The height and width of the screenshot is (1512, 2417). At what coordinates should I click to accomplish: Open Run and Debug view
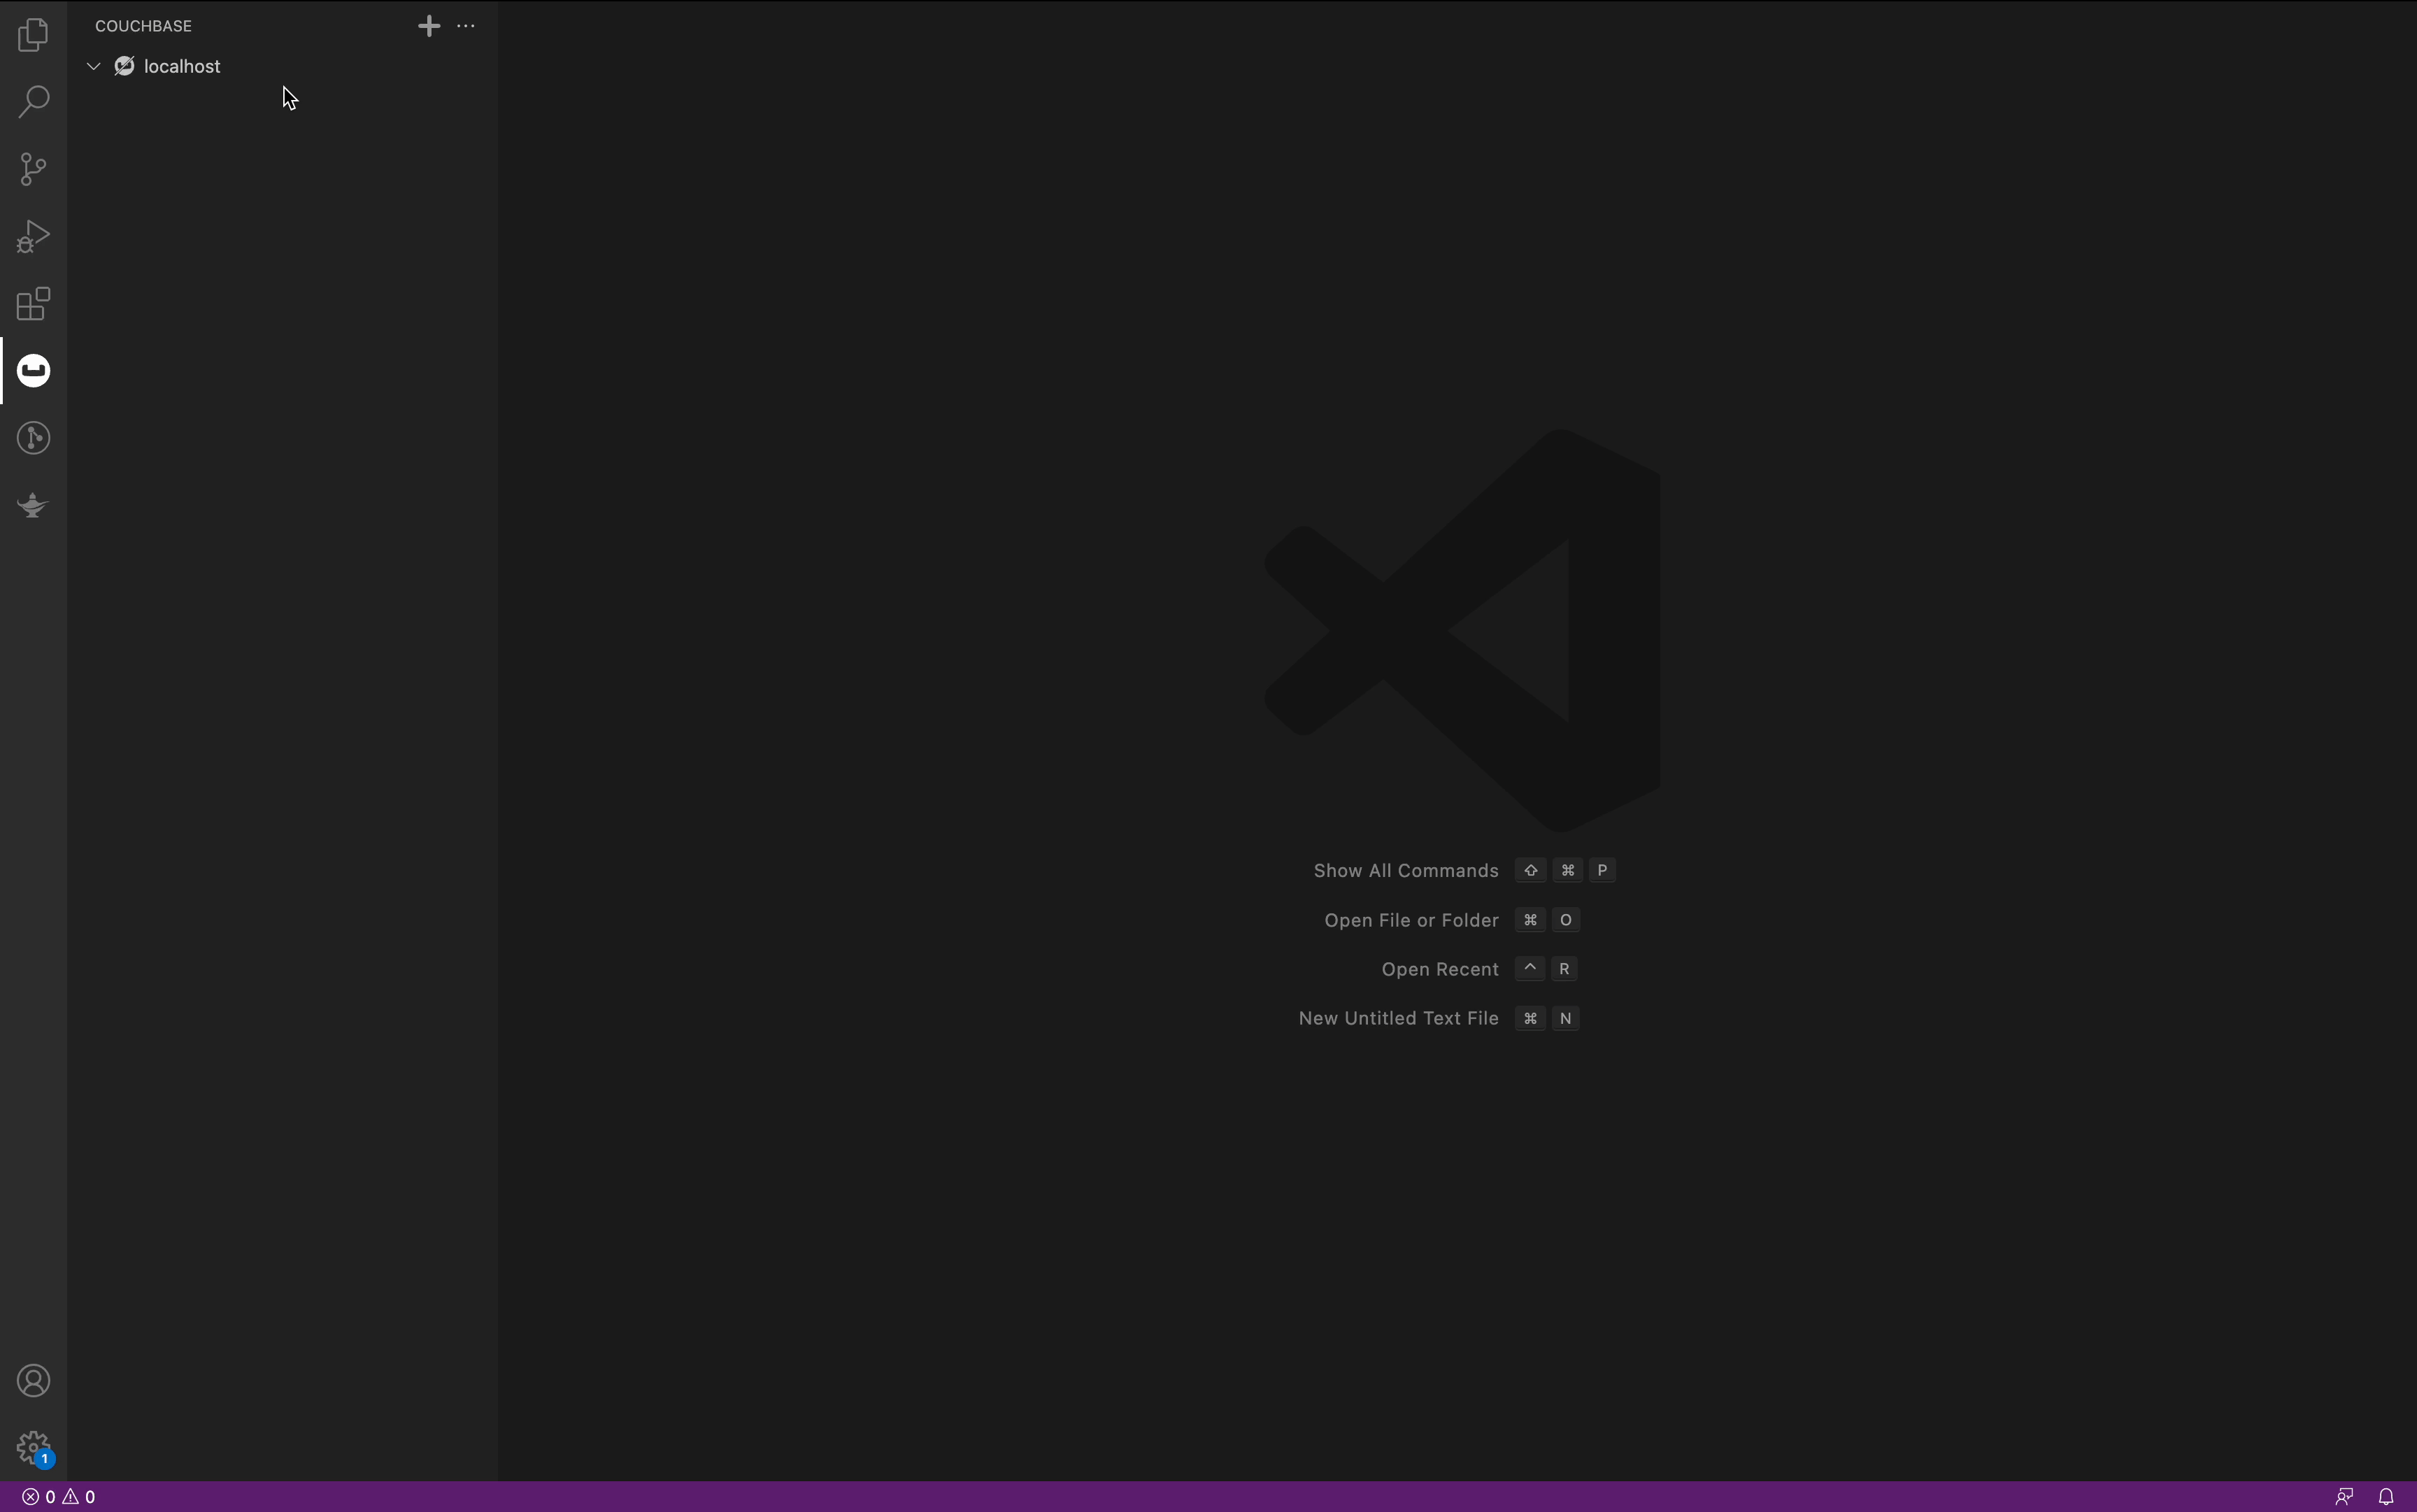tap(33, 236)
